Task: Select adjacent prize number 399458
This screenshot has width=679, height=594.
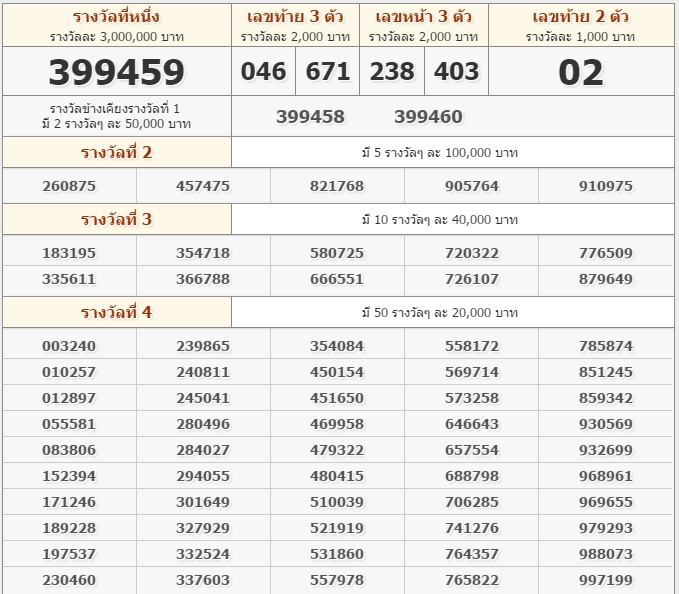Action: (310, 117)
